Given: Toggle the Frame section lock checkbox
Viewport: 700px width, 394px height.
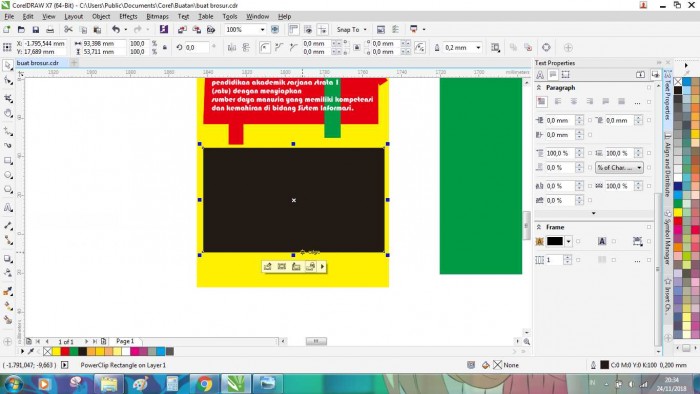Looking at the screenshot, I should pos(649,227).
